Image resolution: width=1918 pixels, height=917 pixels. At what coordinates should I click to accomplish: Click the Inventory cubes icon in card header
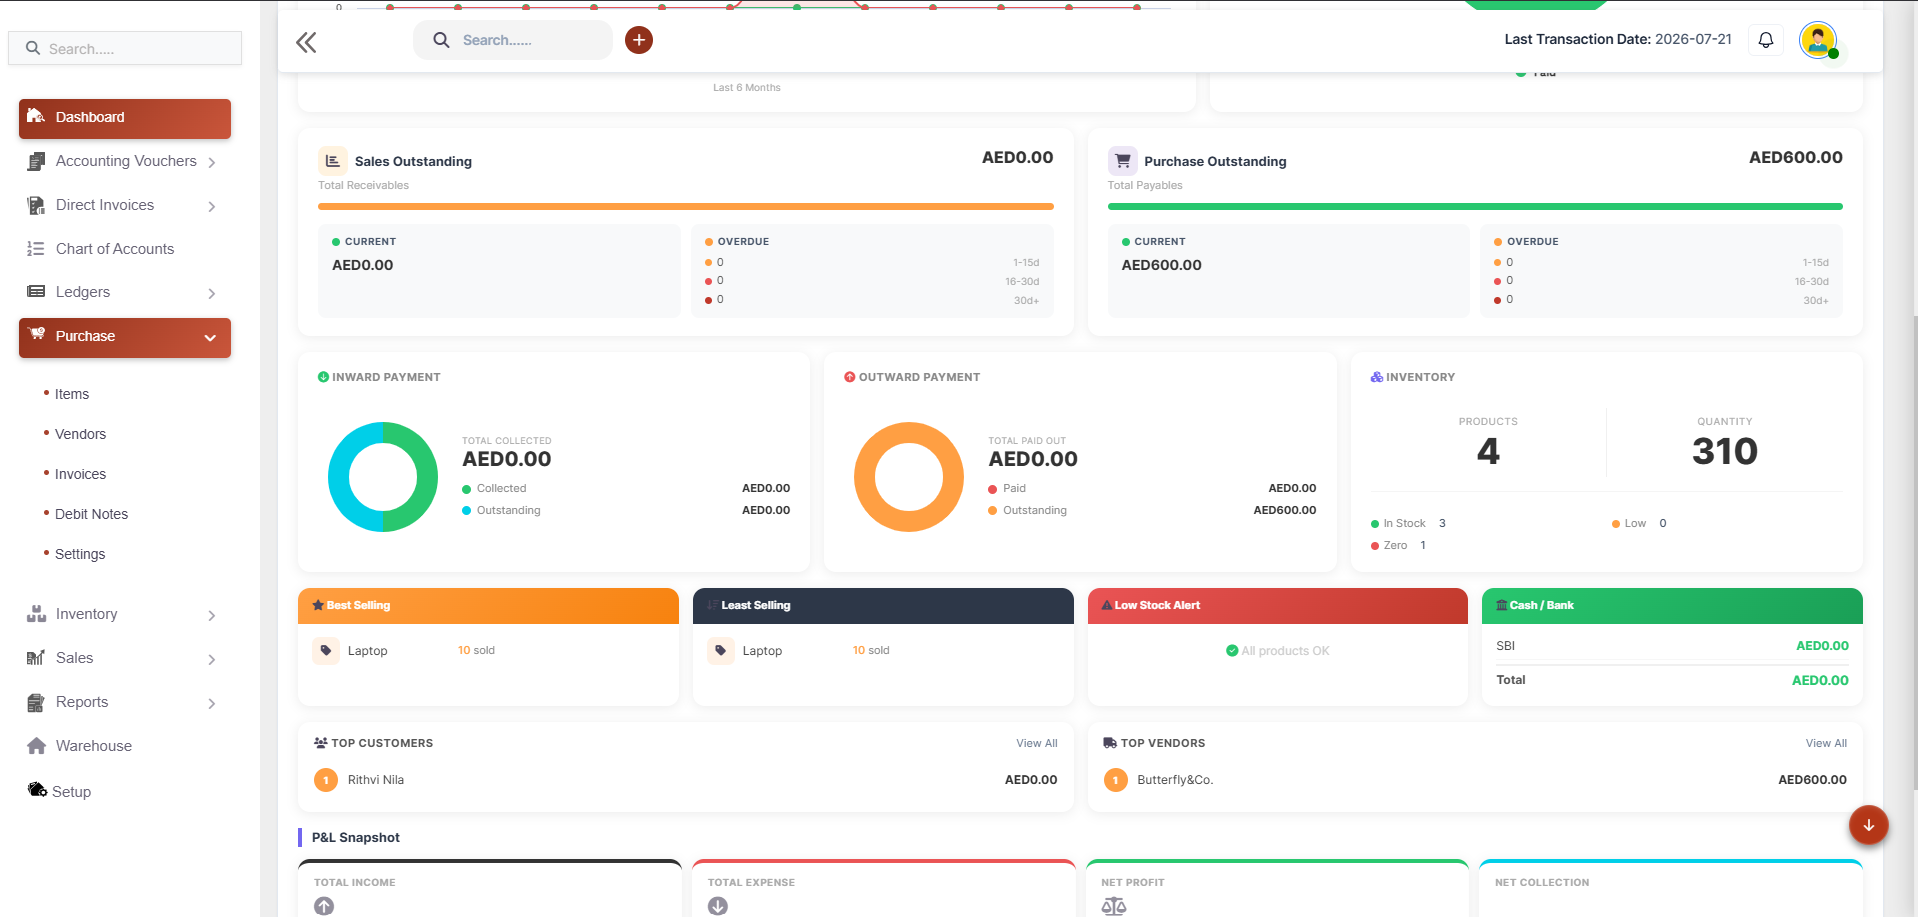(1377, 377)
